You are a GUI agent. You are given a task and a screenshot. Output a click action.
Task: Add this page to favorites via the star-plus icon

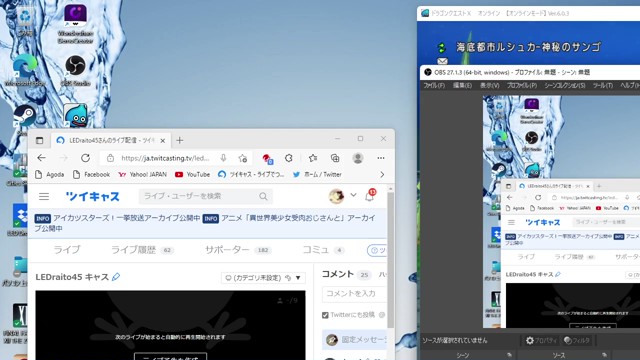pos(243,158)
